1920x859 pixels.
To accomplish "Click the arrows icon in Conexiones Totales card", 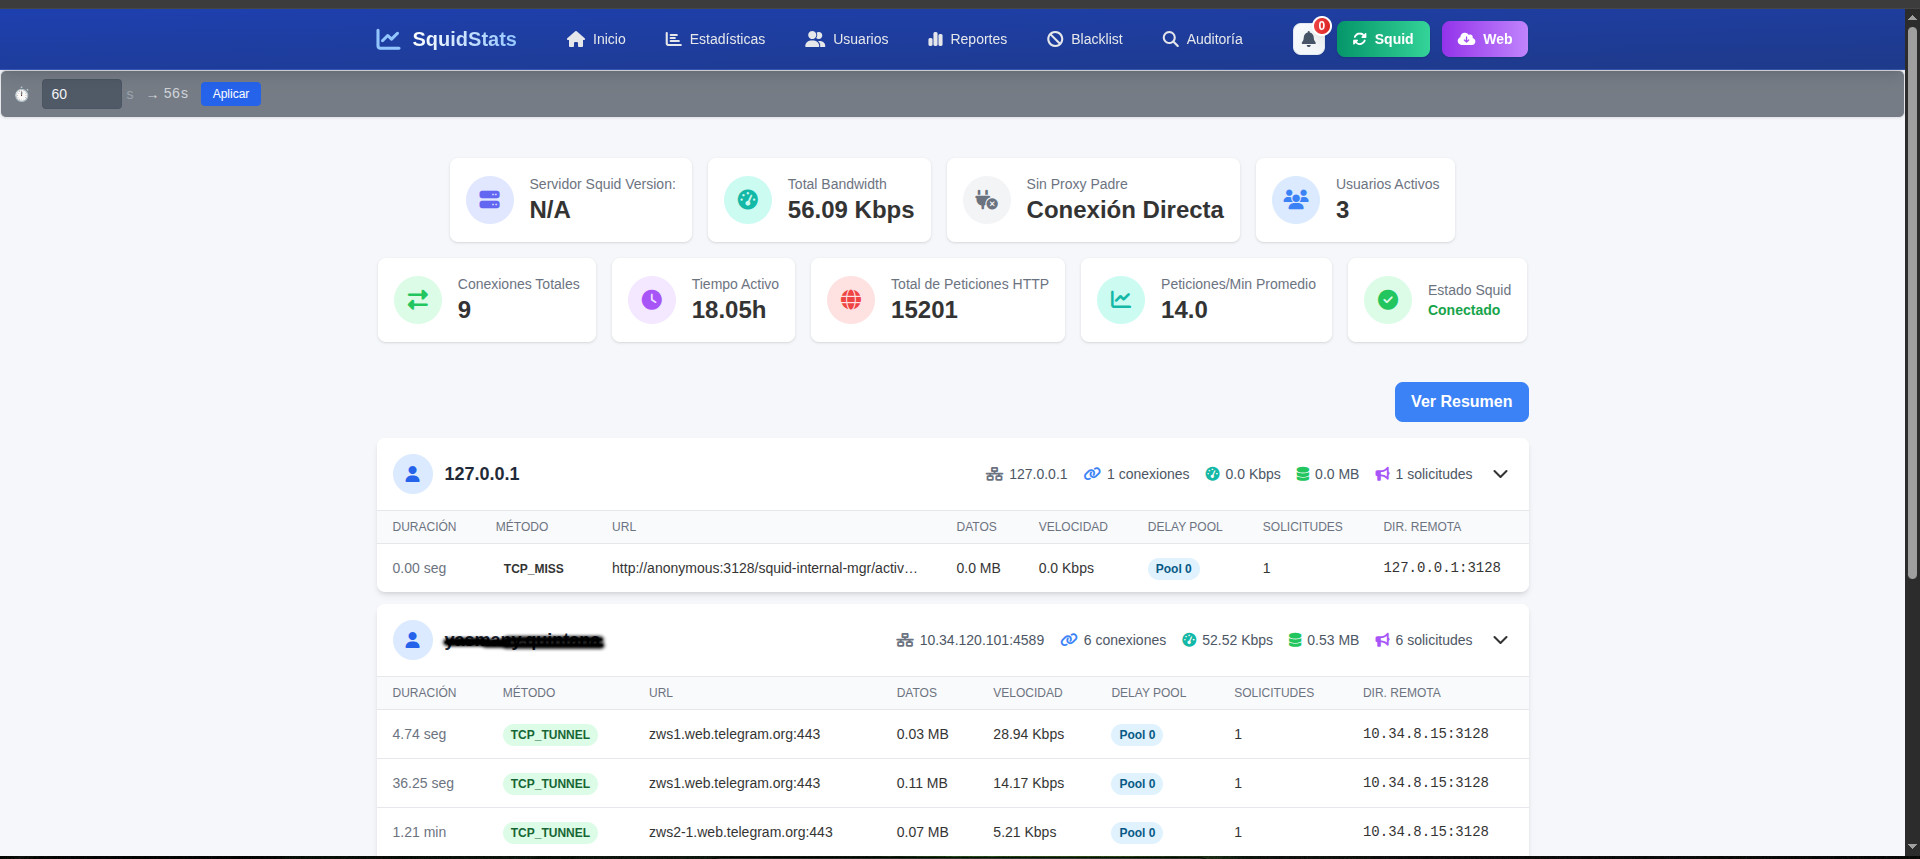I will click(418, 300).
